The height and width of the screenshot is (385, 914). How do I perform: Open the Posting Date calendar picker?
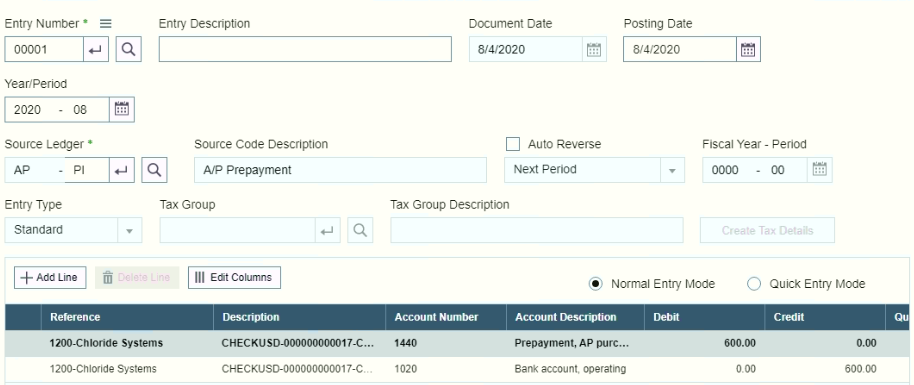pos(748,50)
